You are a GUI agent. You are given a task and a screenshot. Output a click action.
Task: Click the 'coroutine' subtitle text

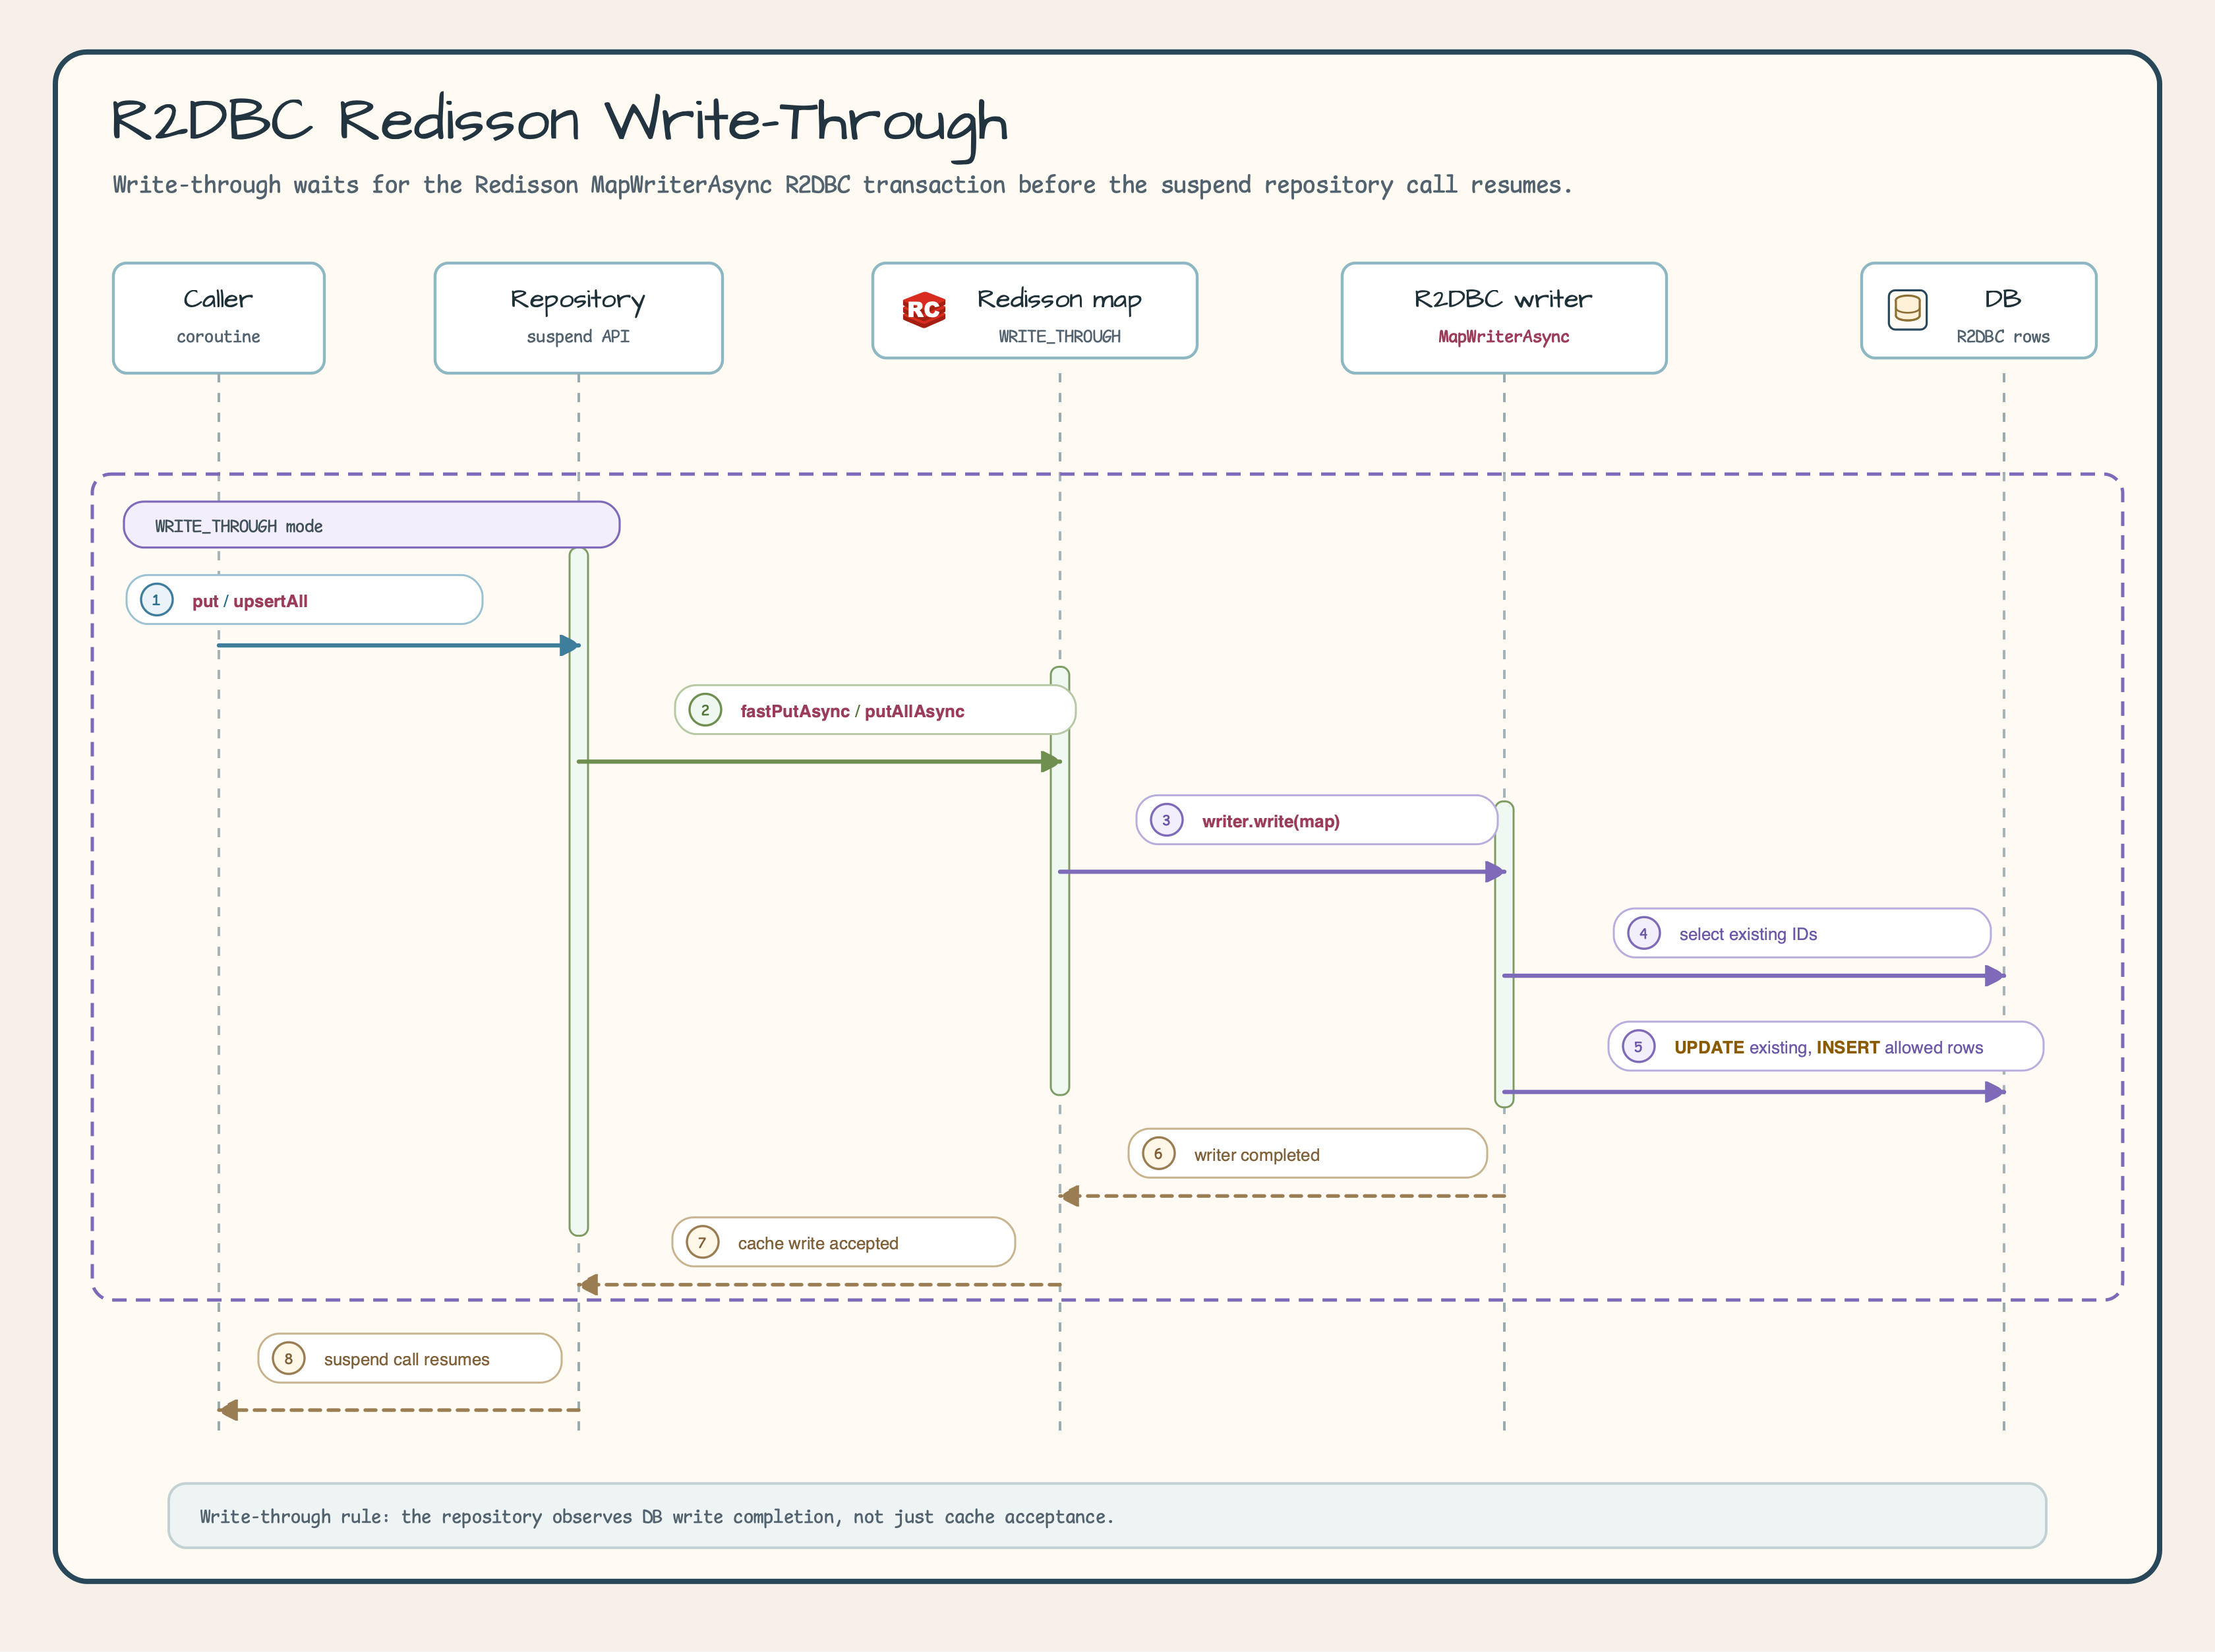pyautogui.click(x=219, y=337)
